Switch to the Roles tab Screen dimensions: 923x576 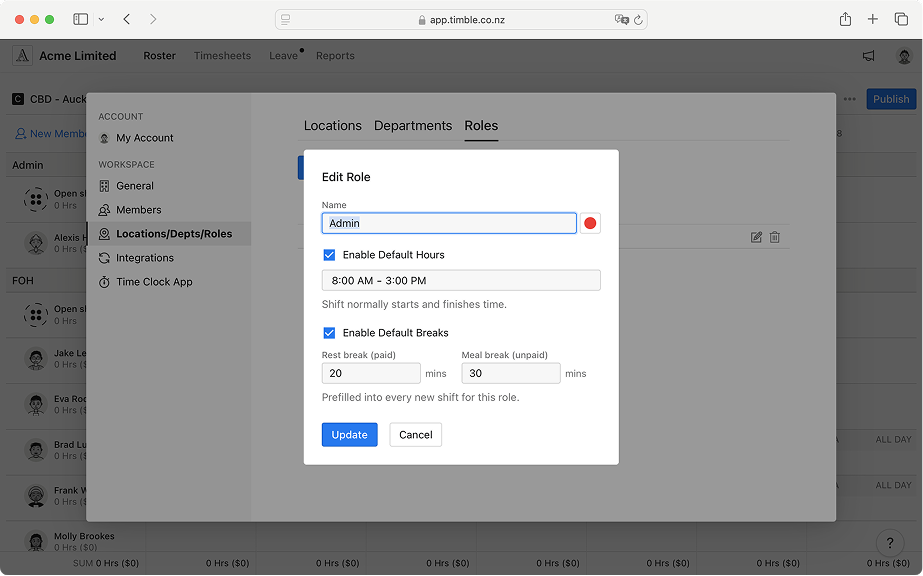[x=481, y=126]
